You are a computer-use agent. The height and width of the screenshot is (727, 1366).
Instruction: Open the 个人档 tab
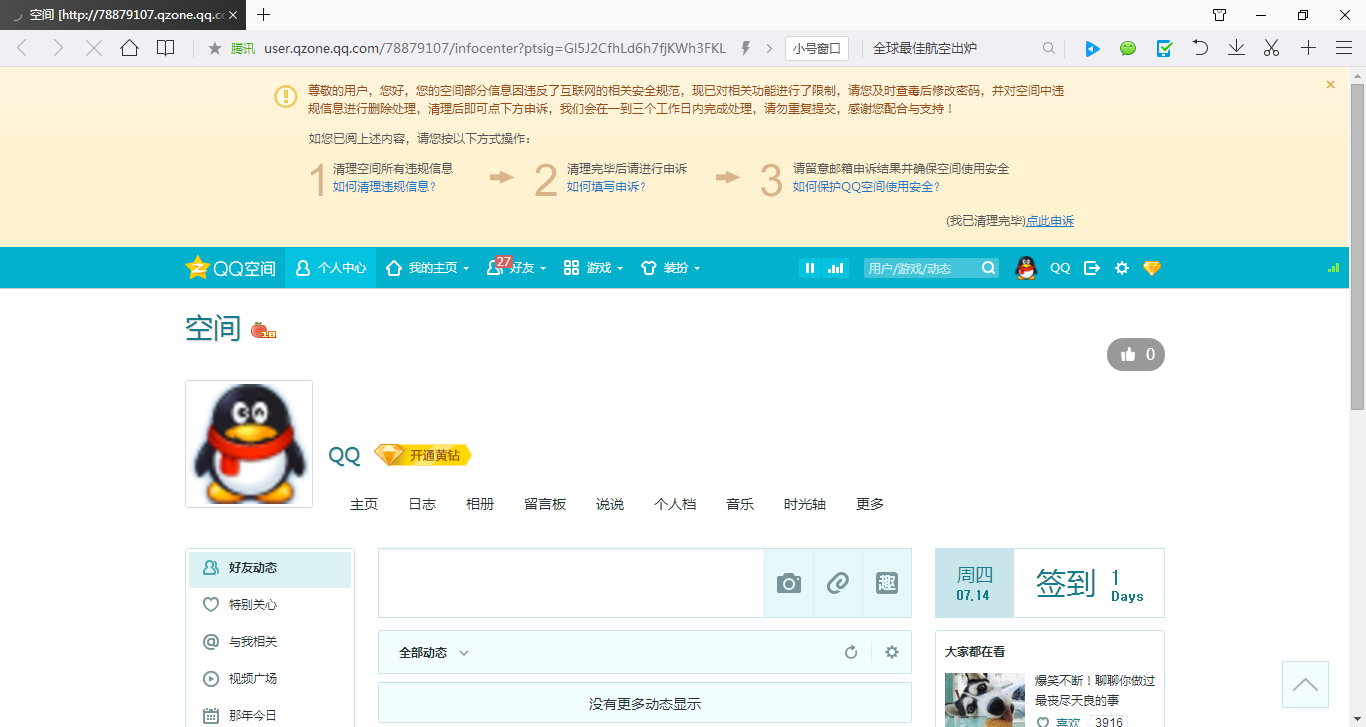pyautogui.click(x=675, y=504)
